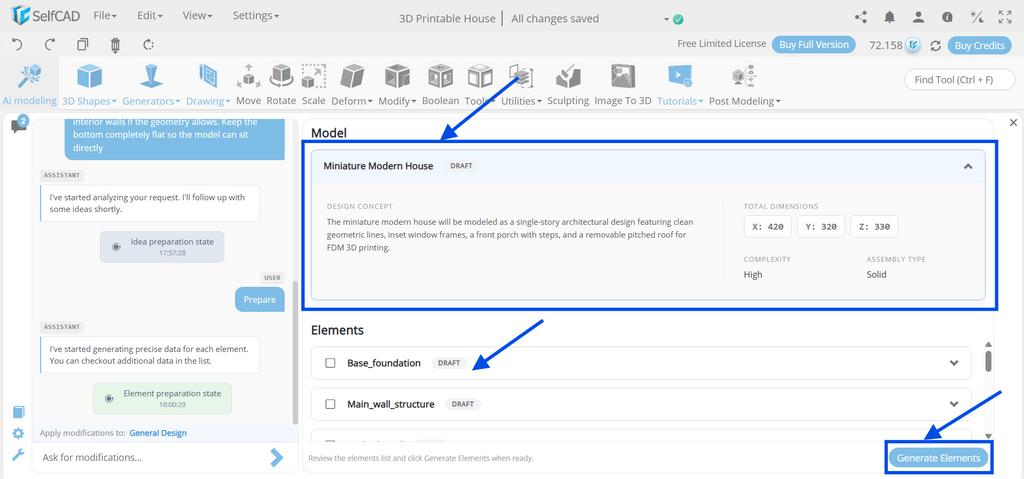Open the Settings menu
Viewport: 1024px width, 479px height.
pos(255,15)
